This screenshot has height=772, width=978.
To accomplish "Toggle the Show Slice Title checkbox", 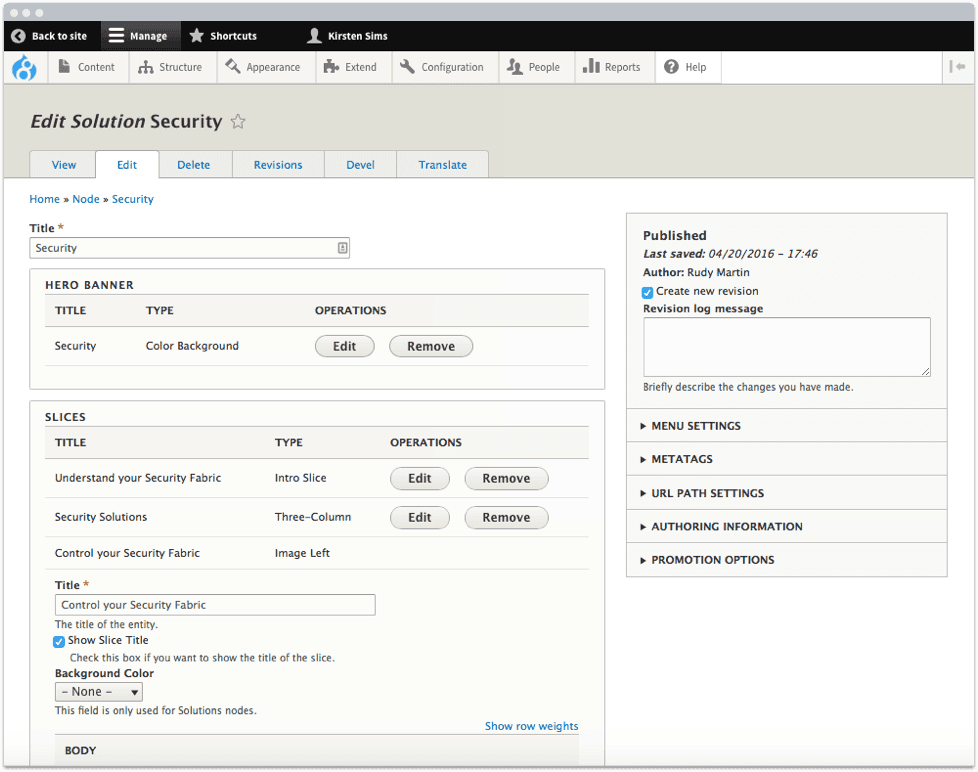I will coord(59,642).
